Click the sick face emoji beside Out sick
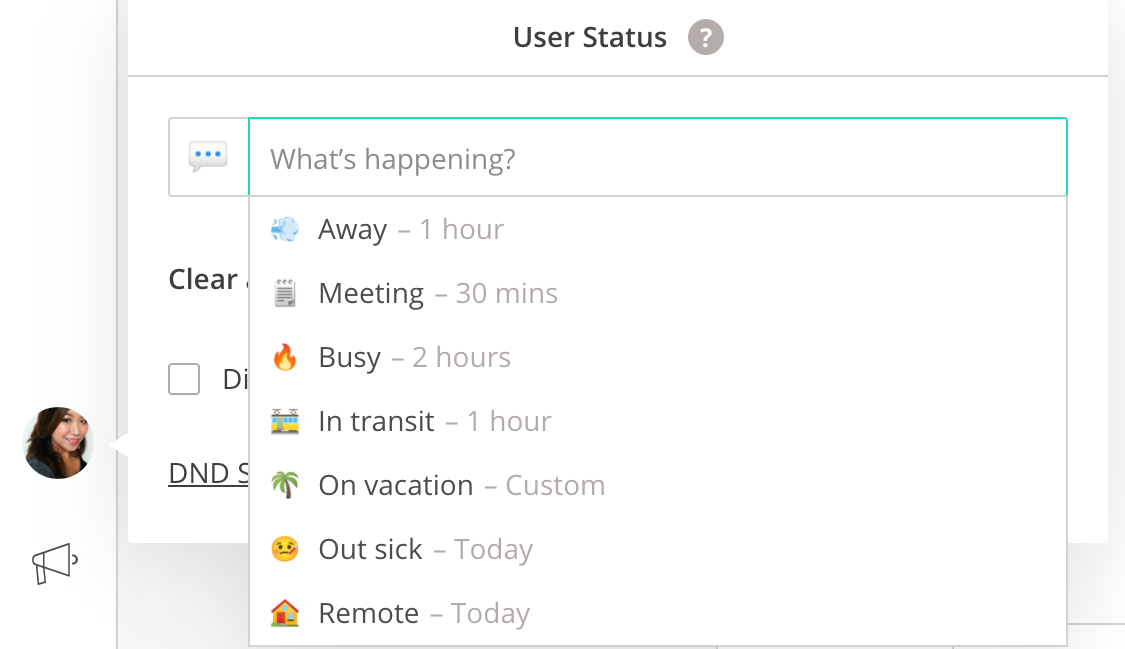The image size is (1125, 649). (x=285, y=549)
